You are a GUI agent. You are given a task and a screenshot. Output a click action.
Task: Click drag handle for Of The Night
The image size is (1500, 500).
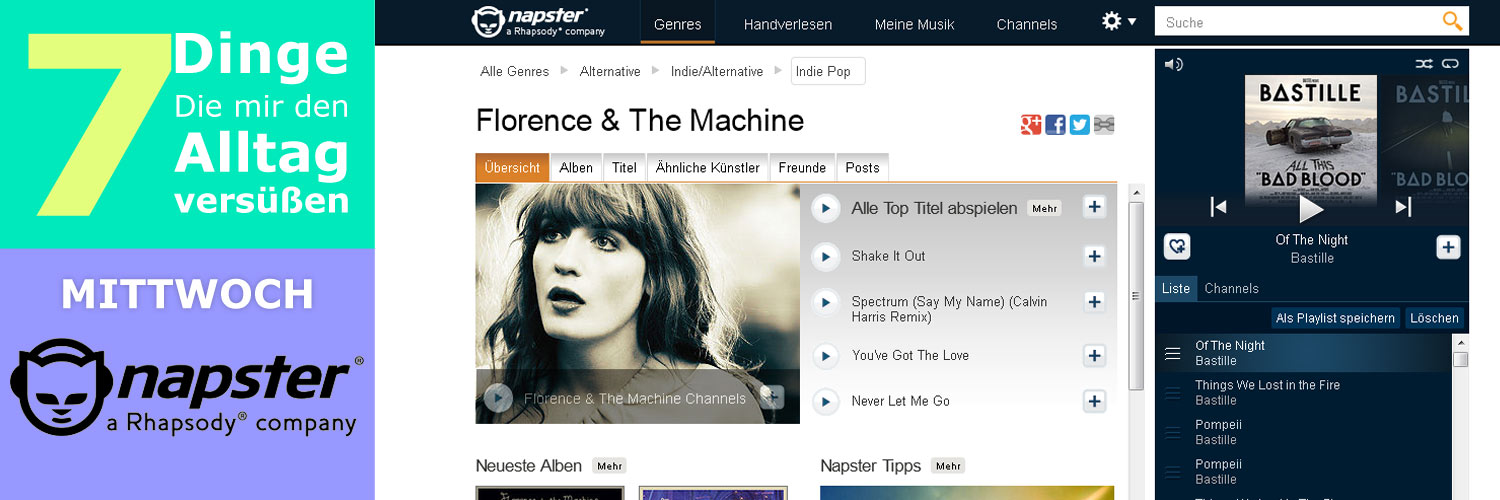1173,353
